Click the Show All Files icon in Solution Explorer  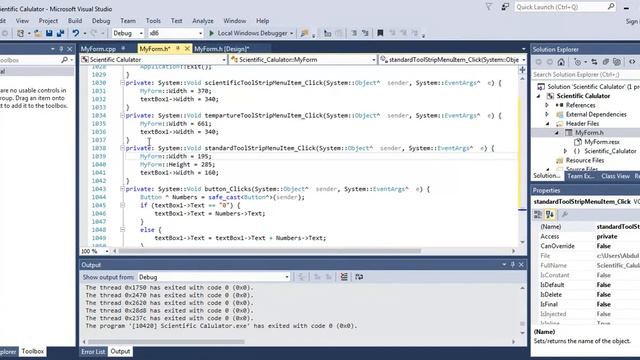click(617, 62)
